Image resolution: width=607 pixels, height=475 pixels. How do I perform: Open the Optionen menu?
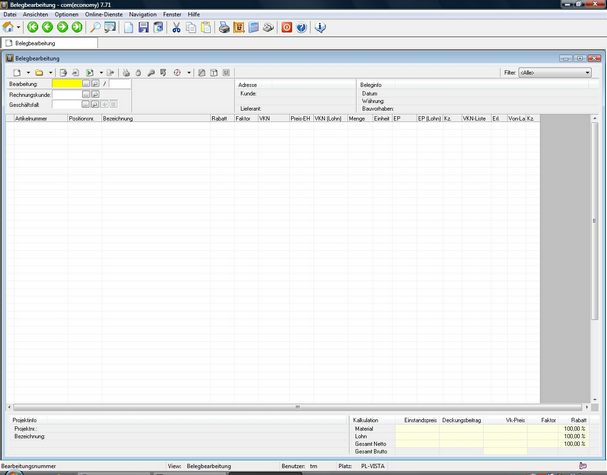[67, 14]
